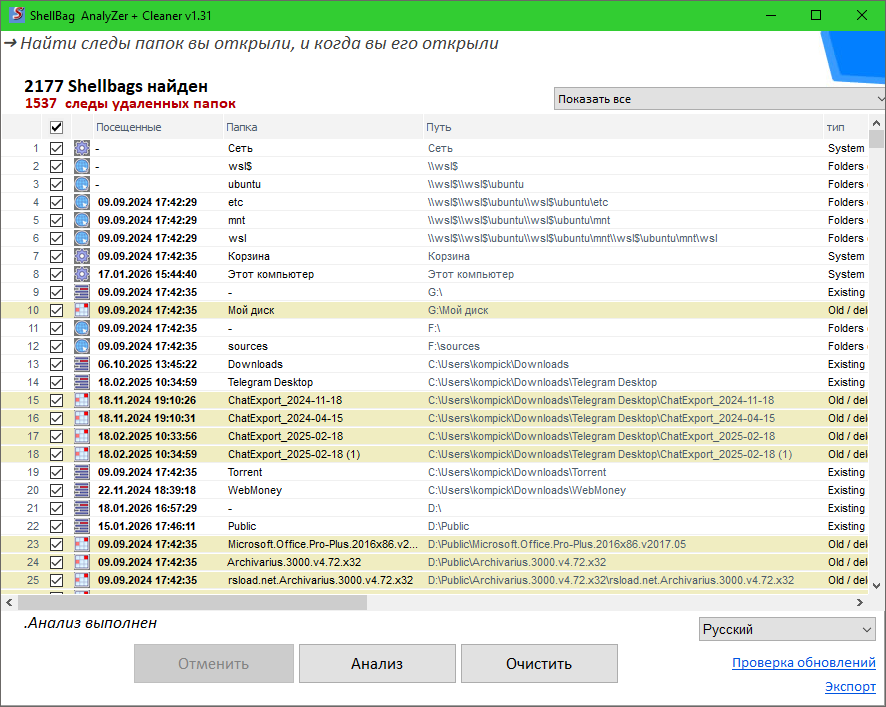Click the icon beside Корзина entry
886x707 pixels.
82,256
